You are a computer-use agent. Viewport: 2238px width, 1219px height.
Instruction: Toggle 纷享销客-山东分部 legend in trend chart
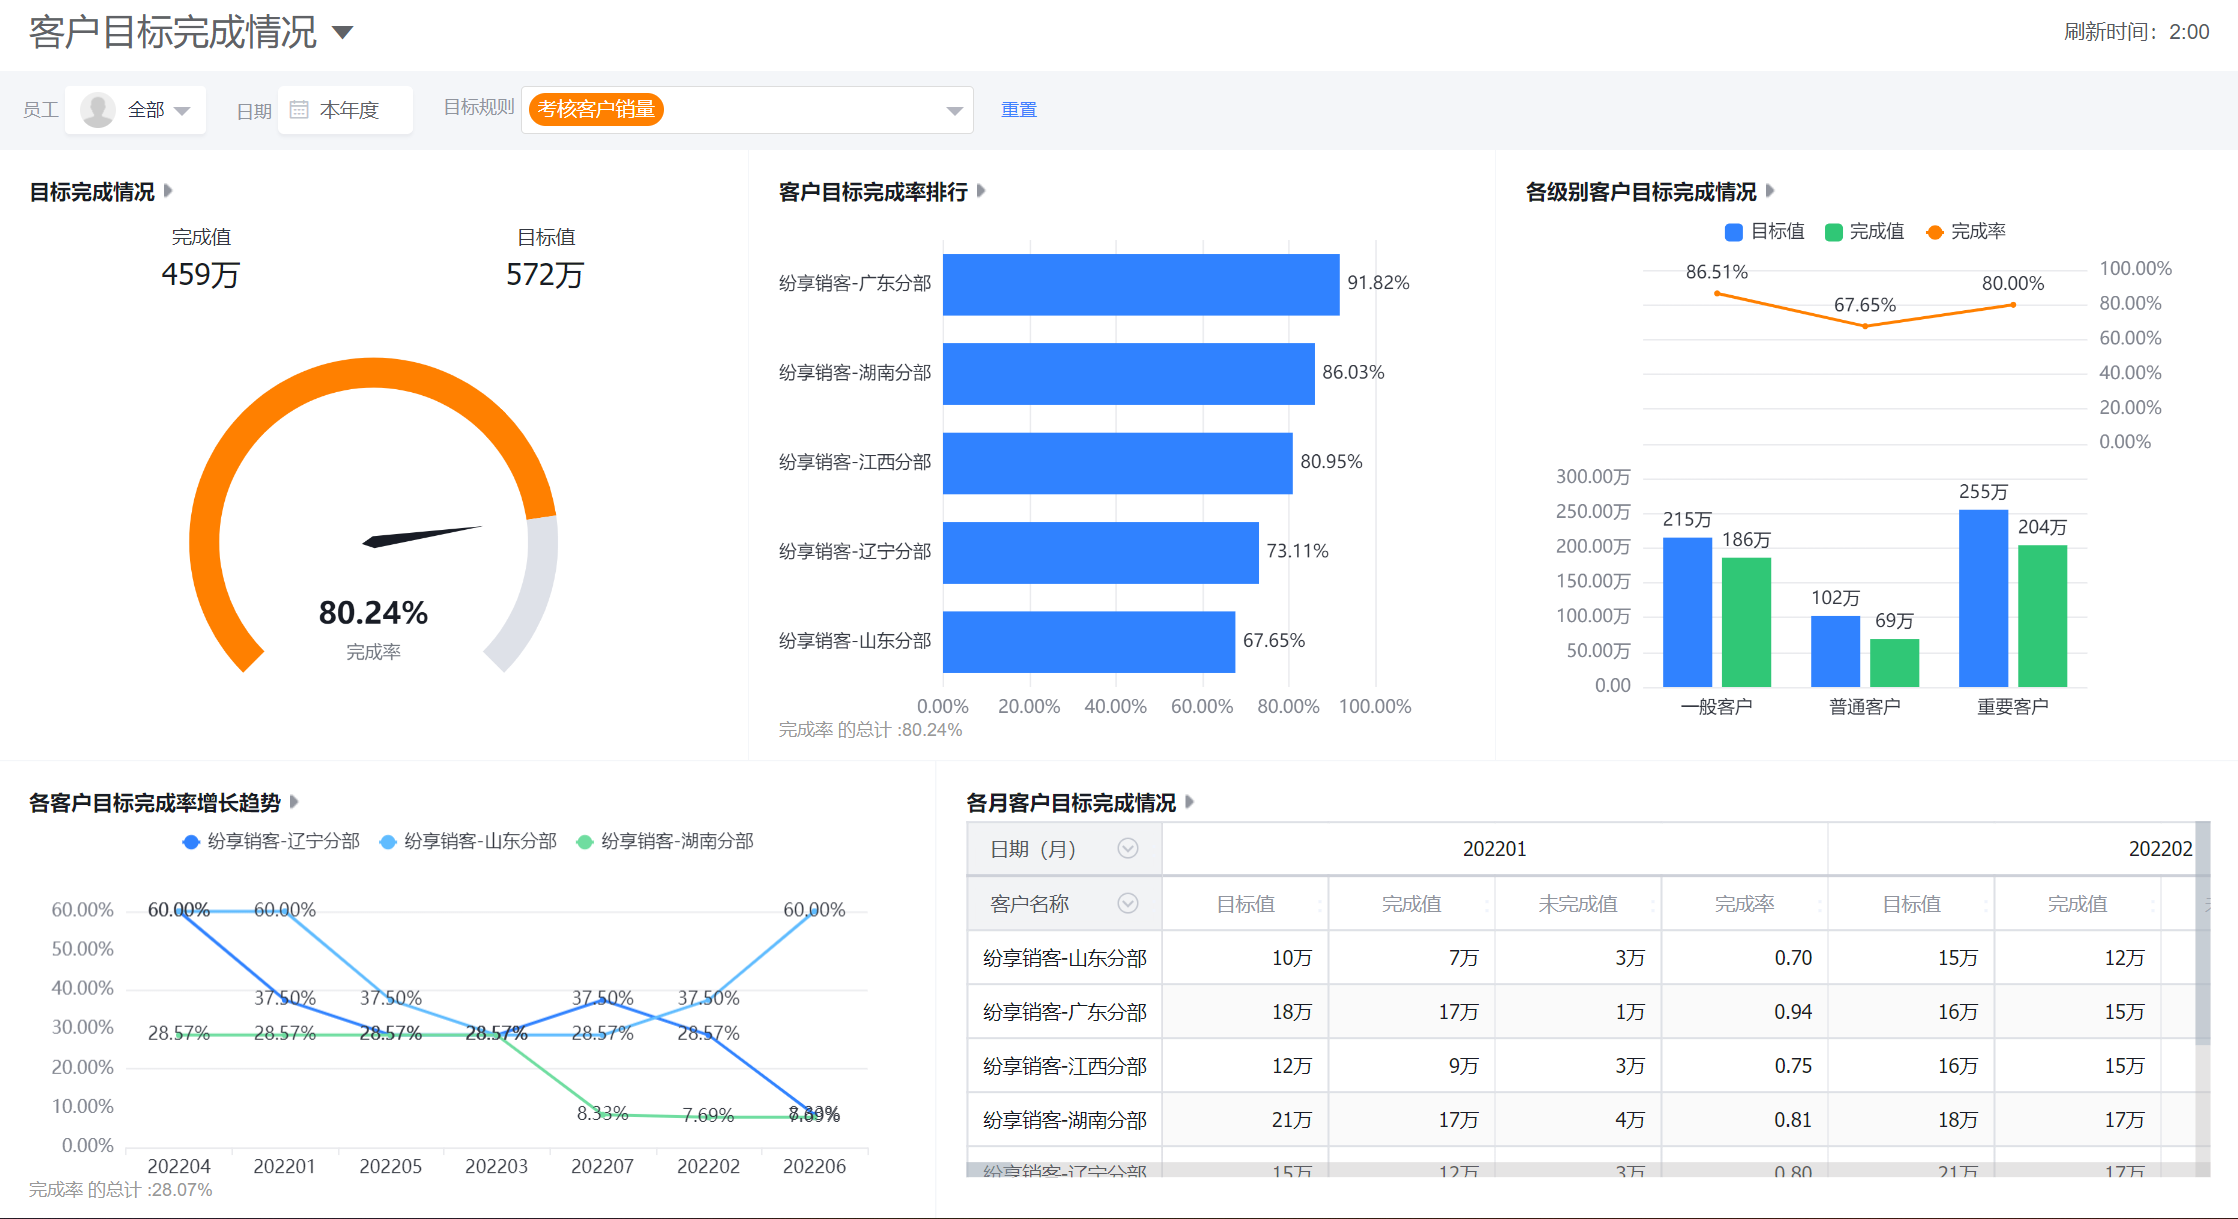[468, 842]
